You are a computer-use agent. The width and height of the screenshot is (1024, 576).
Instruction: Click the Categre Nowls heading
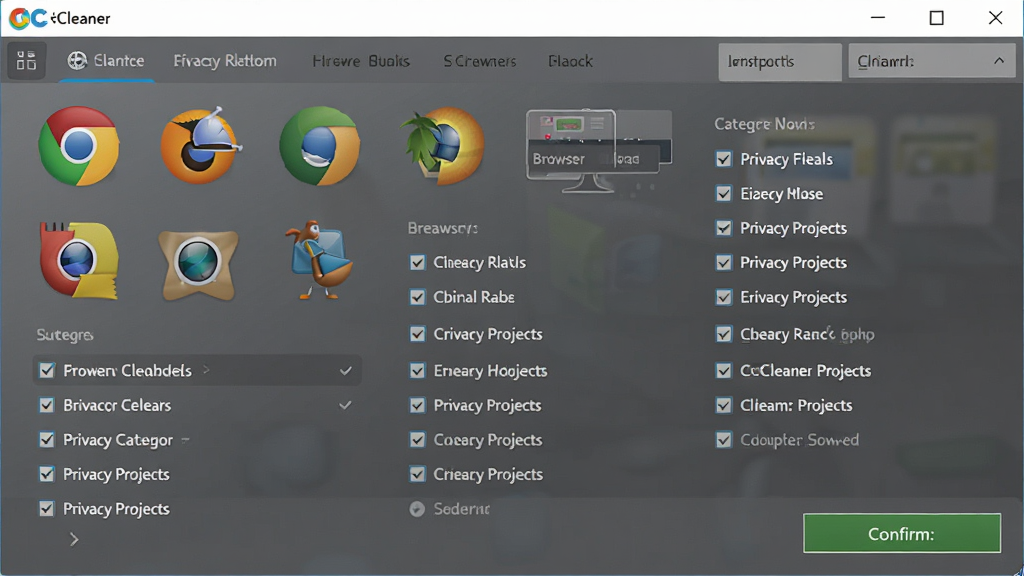click(x=764, y=124)
